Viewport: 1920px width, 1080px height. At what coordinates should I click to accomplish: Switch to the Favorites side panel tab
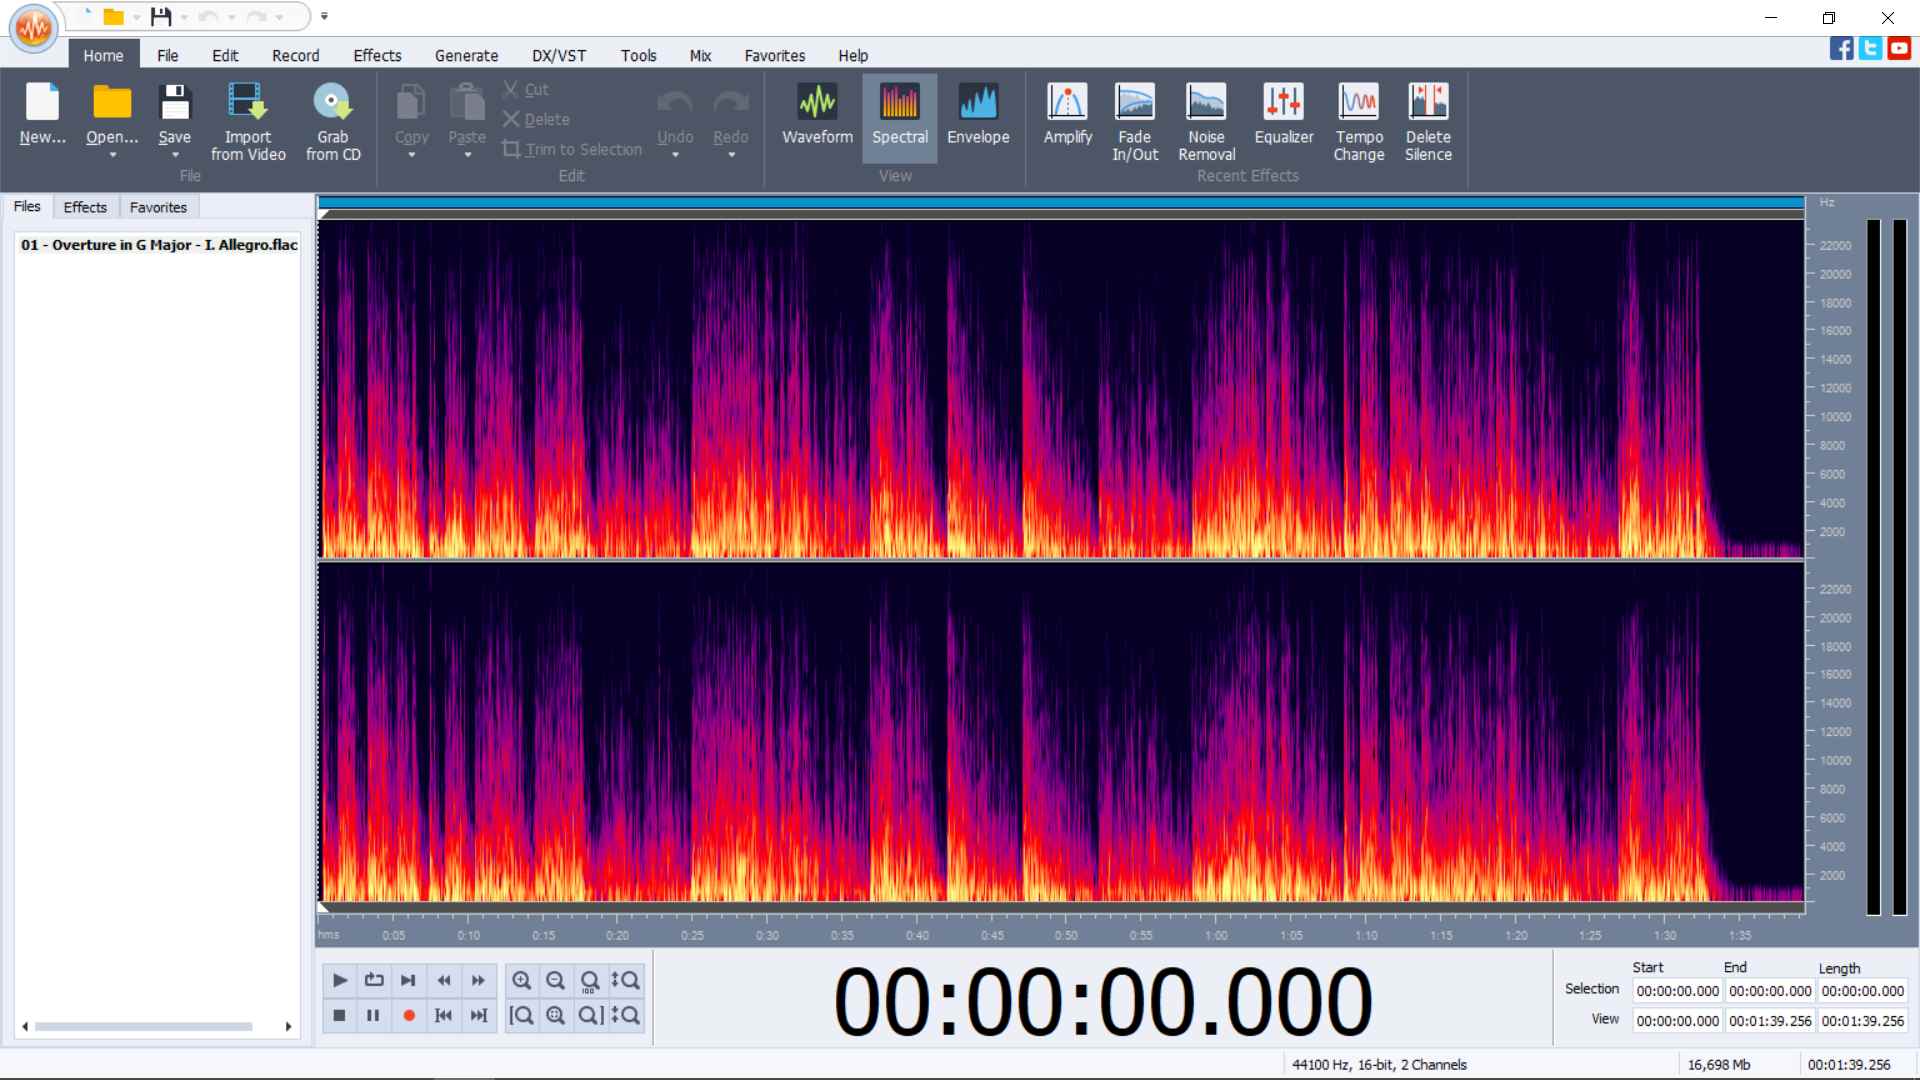[x=158, y=207]
